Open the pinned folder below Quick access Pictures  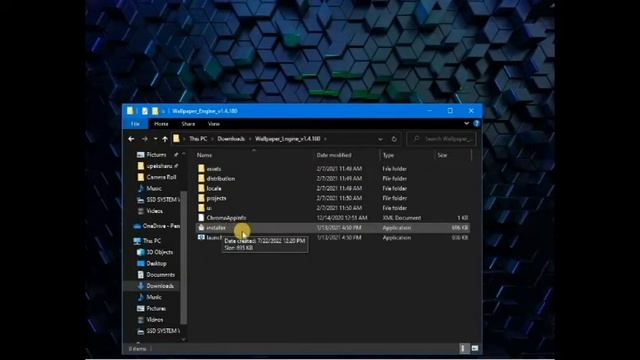[159, 166]
